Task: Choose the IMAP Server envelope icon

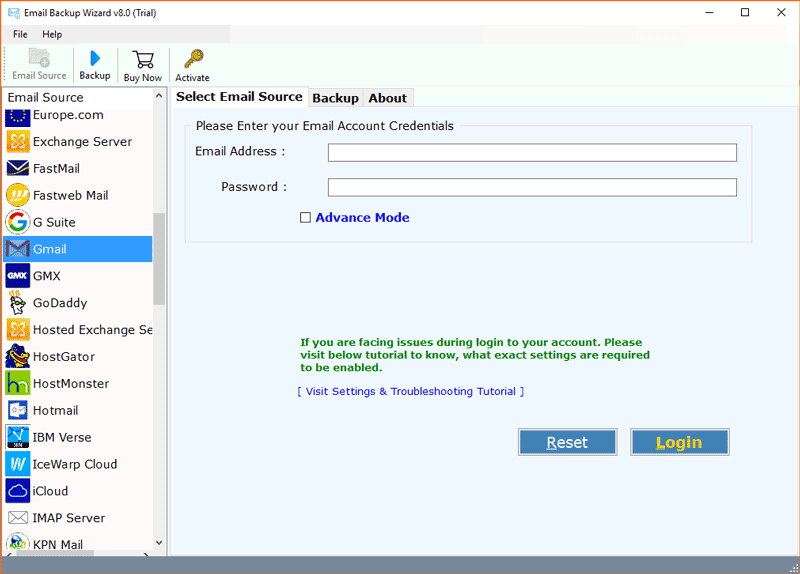Action: (x=17, y=518)
